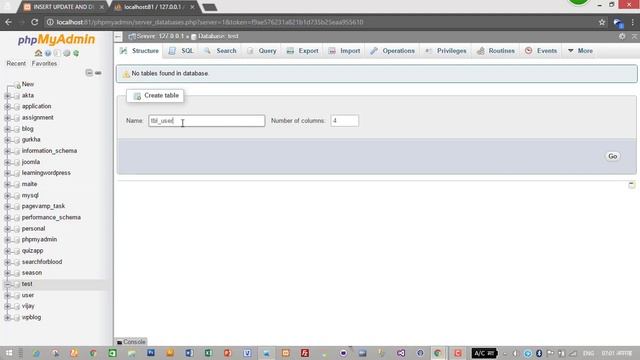640x360 pixels.
Task: Click the unlink-from-main-panel chain icon
Action: [98, 73]
